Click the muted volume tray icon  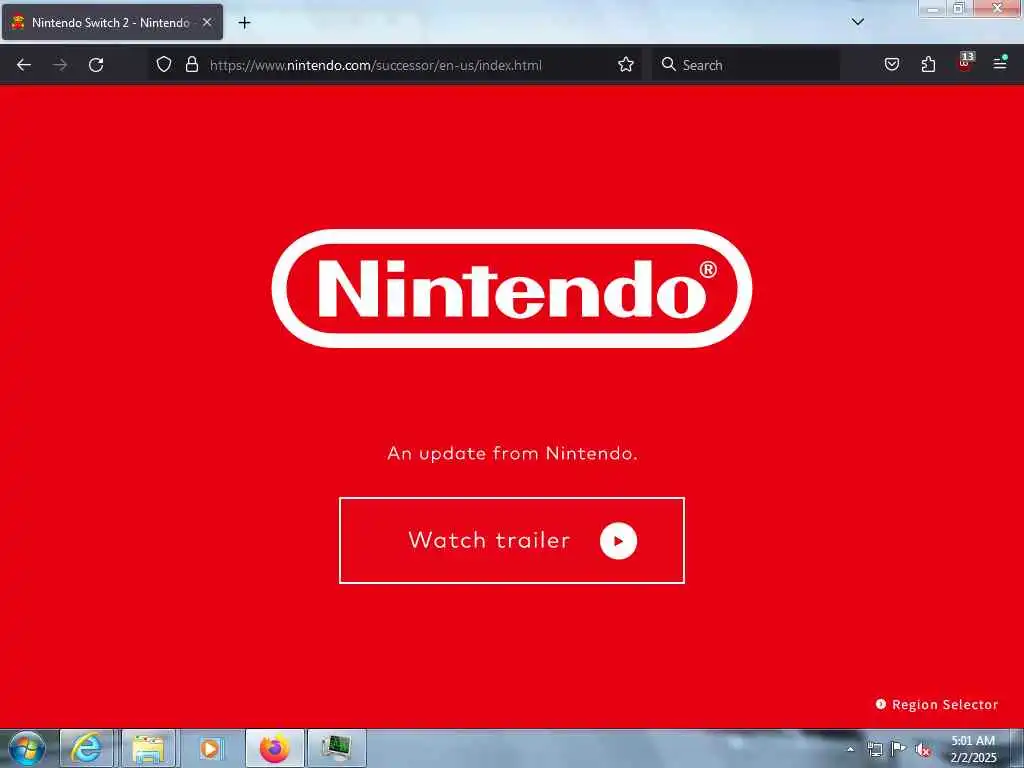point(923,749)
